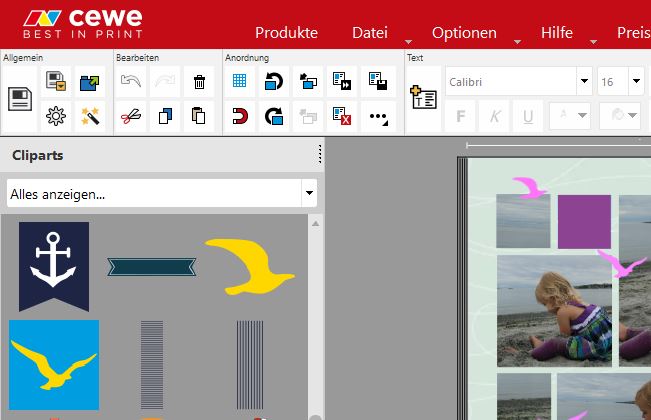Toggle bold F formatting button
The width and height of the screenshot is (651, 420).
point(460,116)
